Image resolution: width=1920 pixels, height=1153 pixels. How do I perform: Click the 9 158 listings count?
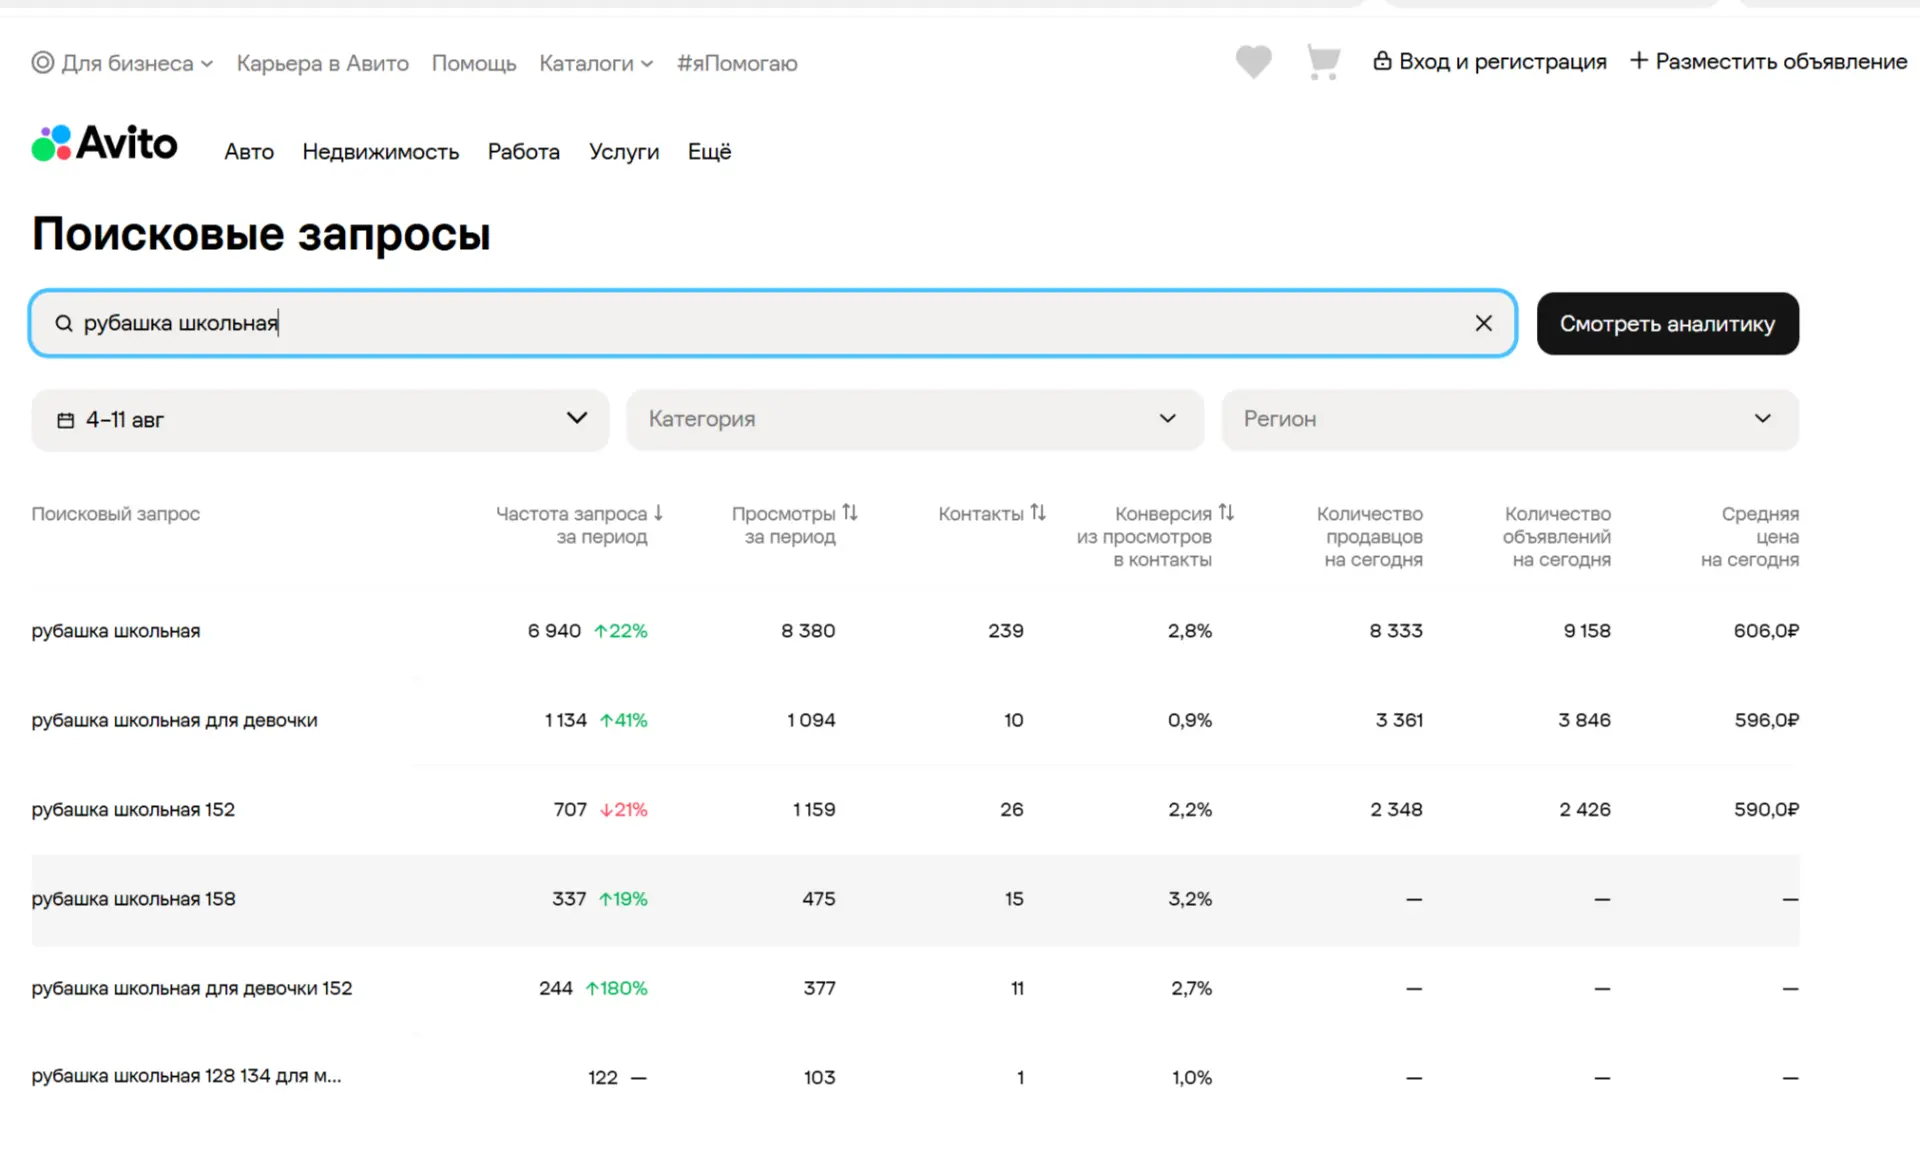tap(1587, 631)
